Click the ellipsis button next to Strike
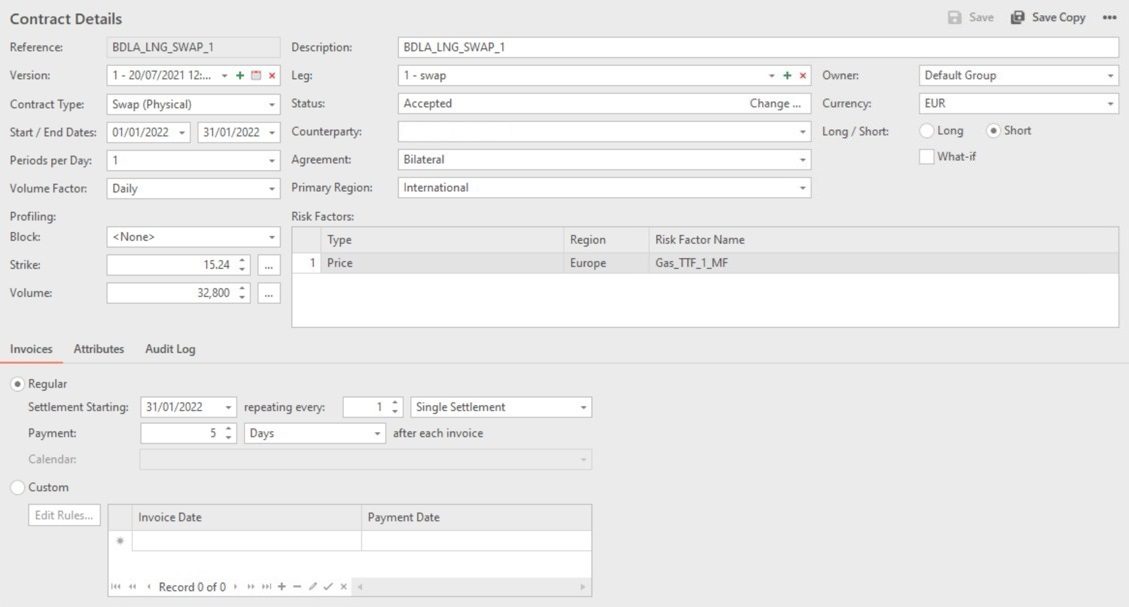Screen dimensions: 1129x607 269,265
